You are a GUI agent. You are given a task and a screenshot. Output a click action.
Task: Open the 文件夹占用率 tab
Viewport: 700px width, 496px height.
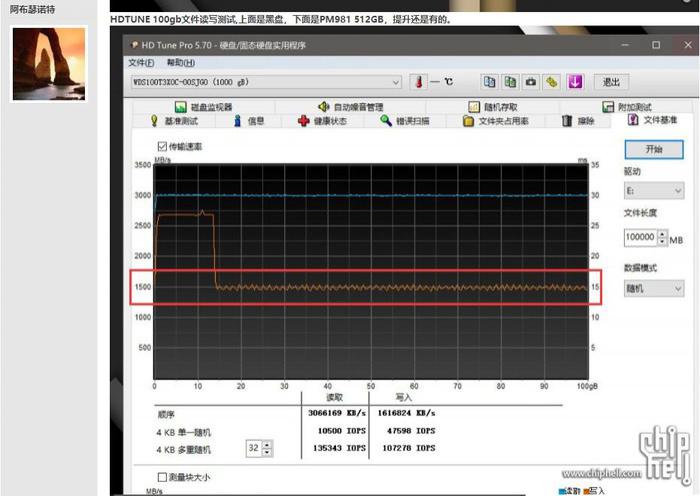pos(496,121)
